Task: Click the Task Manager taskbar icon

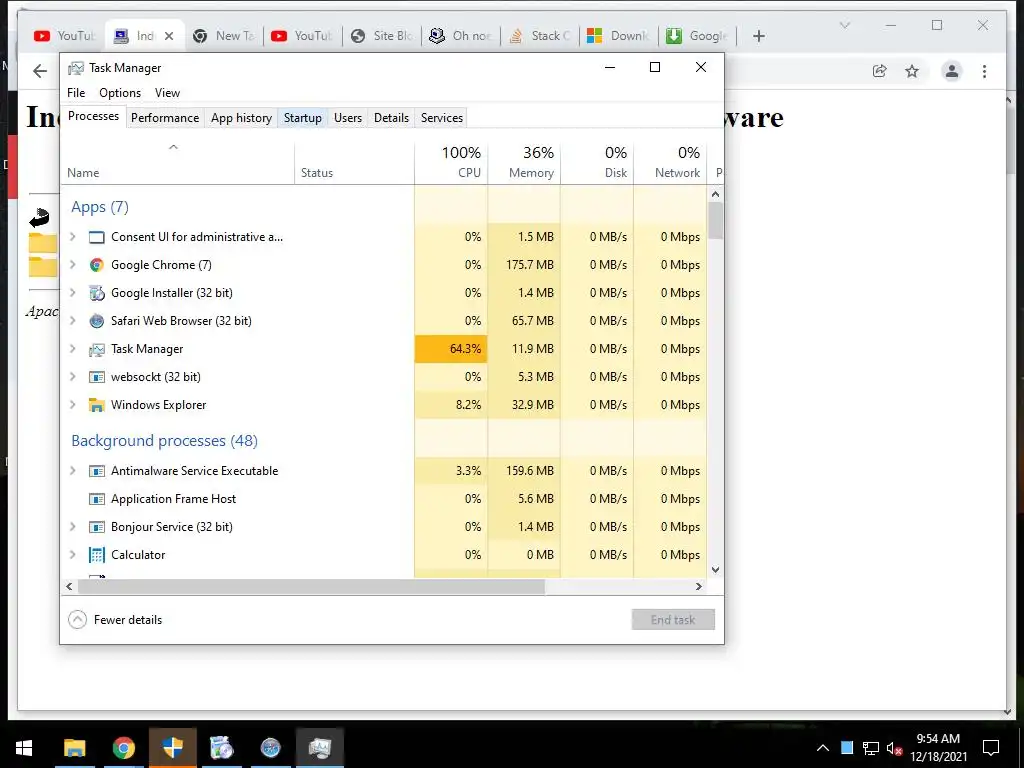Action: [320, 748]
